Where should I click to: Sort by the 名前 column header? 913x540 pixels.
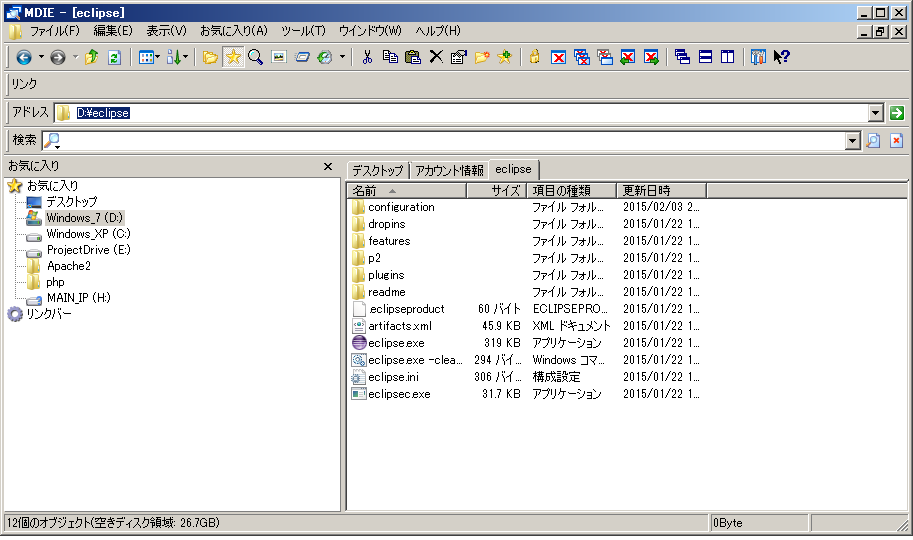tap(407, 190)
